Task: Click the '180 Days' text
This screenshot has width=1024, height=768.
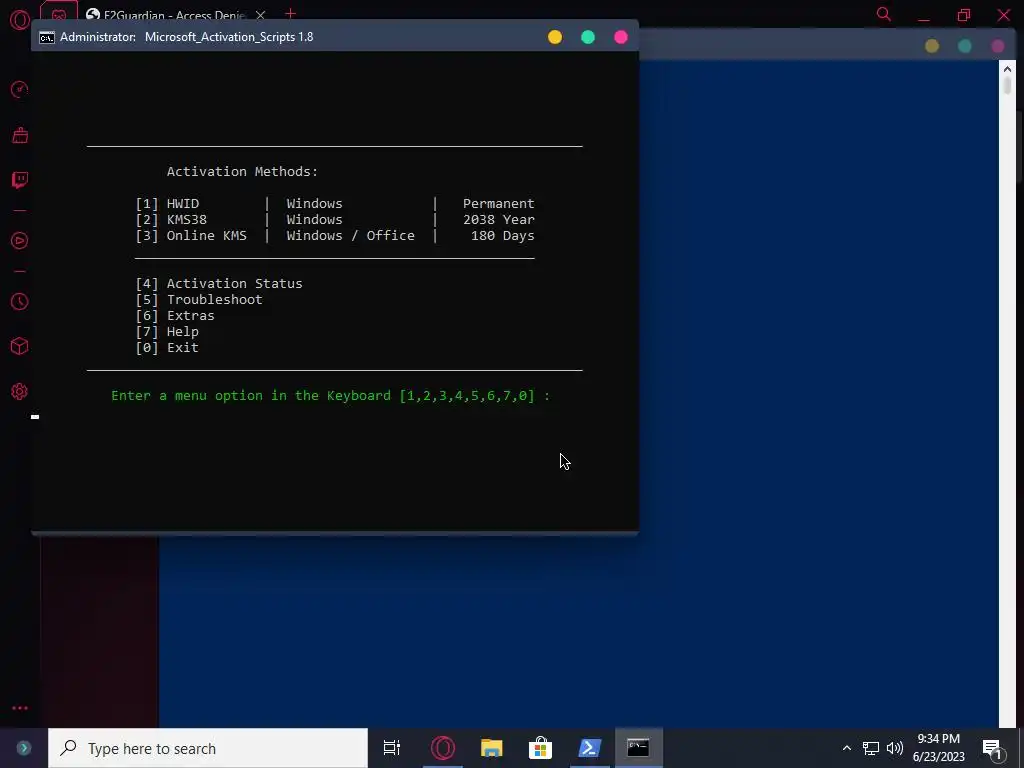Action: tap(503, 236)
